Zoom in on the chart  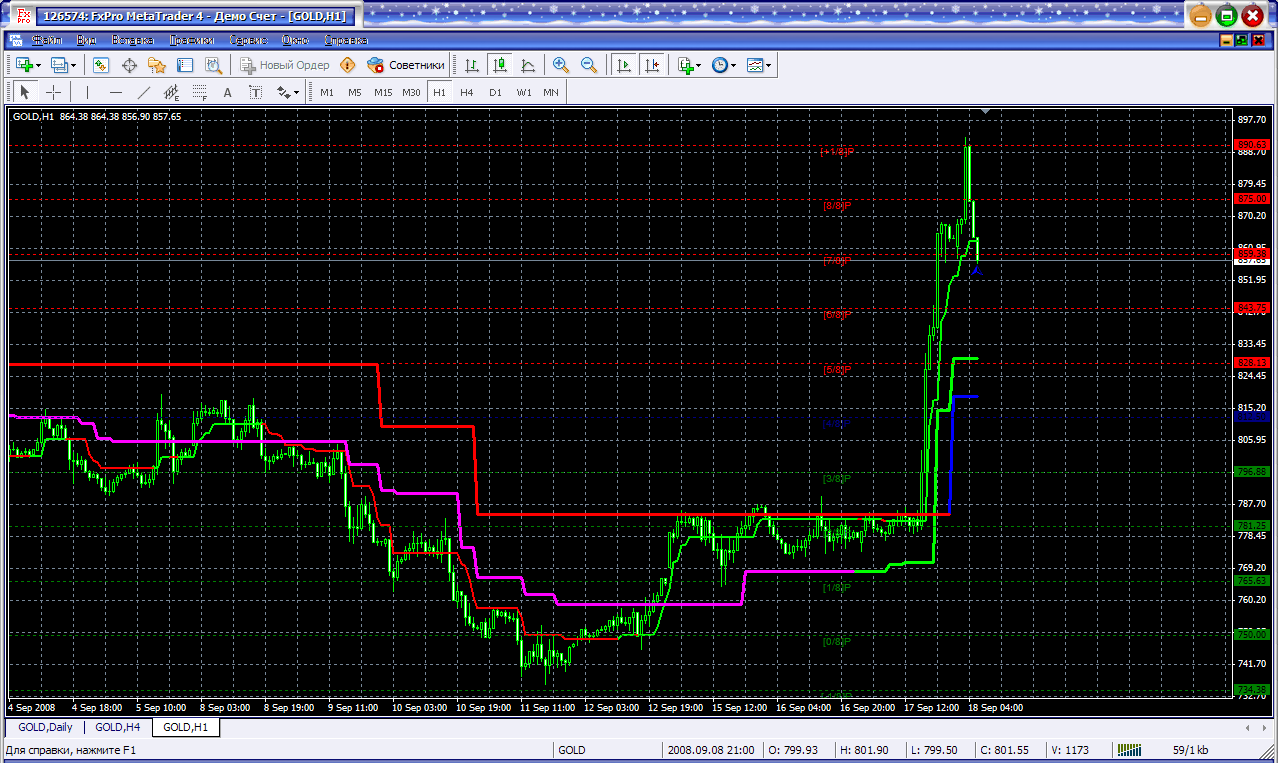(x=561, y=65)
